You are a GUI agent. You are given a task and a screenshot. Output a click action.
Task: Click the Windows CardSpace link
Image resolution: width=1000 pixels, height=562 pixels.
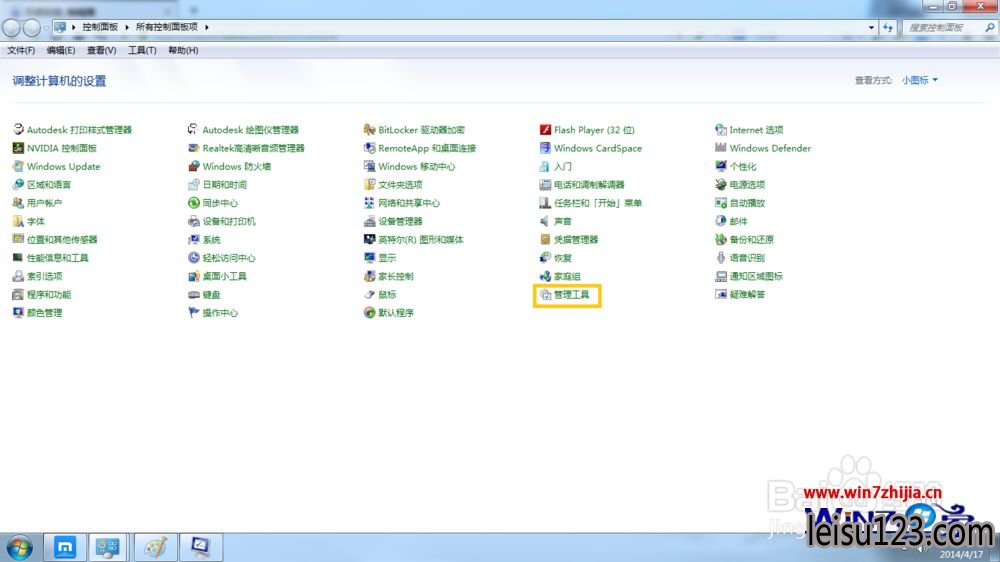tap(598, 148)
